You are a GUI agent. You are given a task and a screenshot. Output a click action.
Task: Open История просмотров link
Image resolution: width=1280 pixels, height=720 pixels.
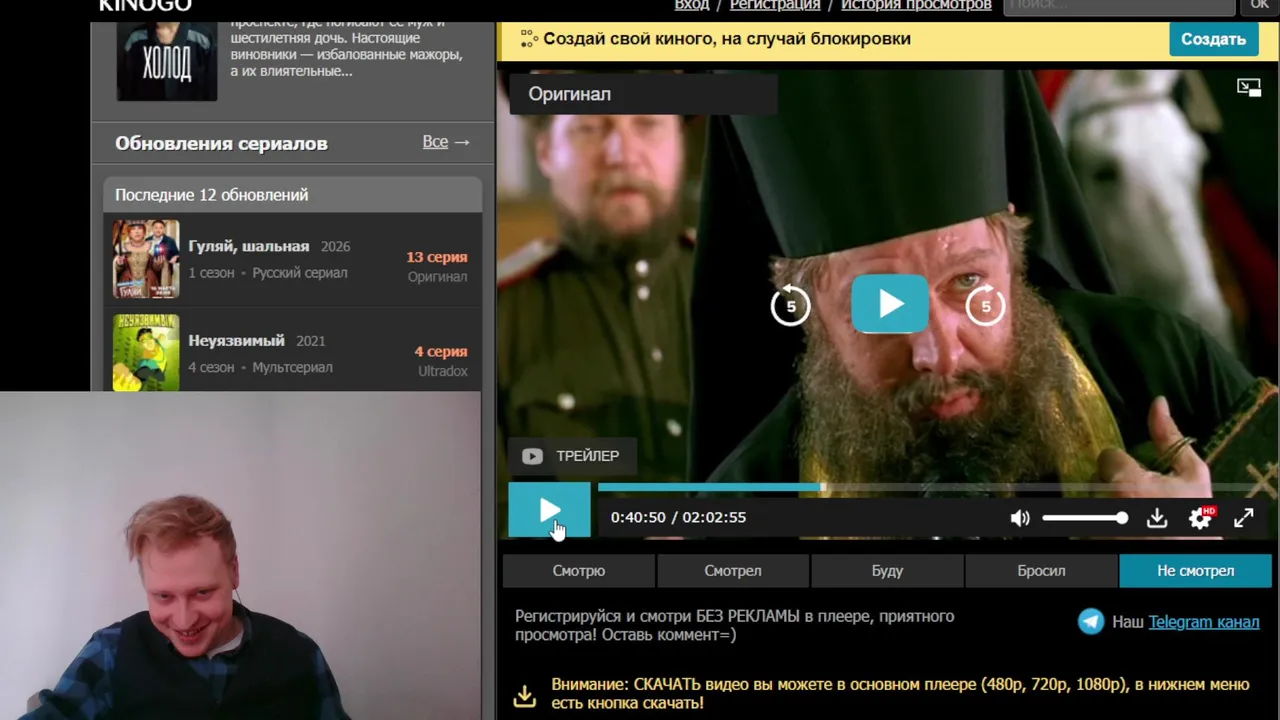(916, 5)
